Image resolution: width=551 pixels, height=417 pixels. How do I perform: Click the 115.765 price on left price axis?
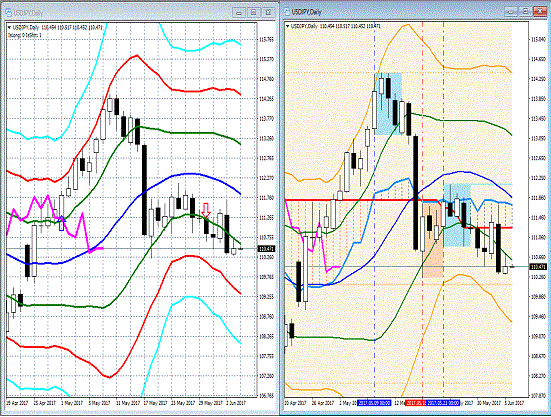266,40
